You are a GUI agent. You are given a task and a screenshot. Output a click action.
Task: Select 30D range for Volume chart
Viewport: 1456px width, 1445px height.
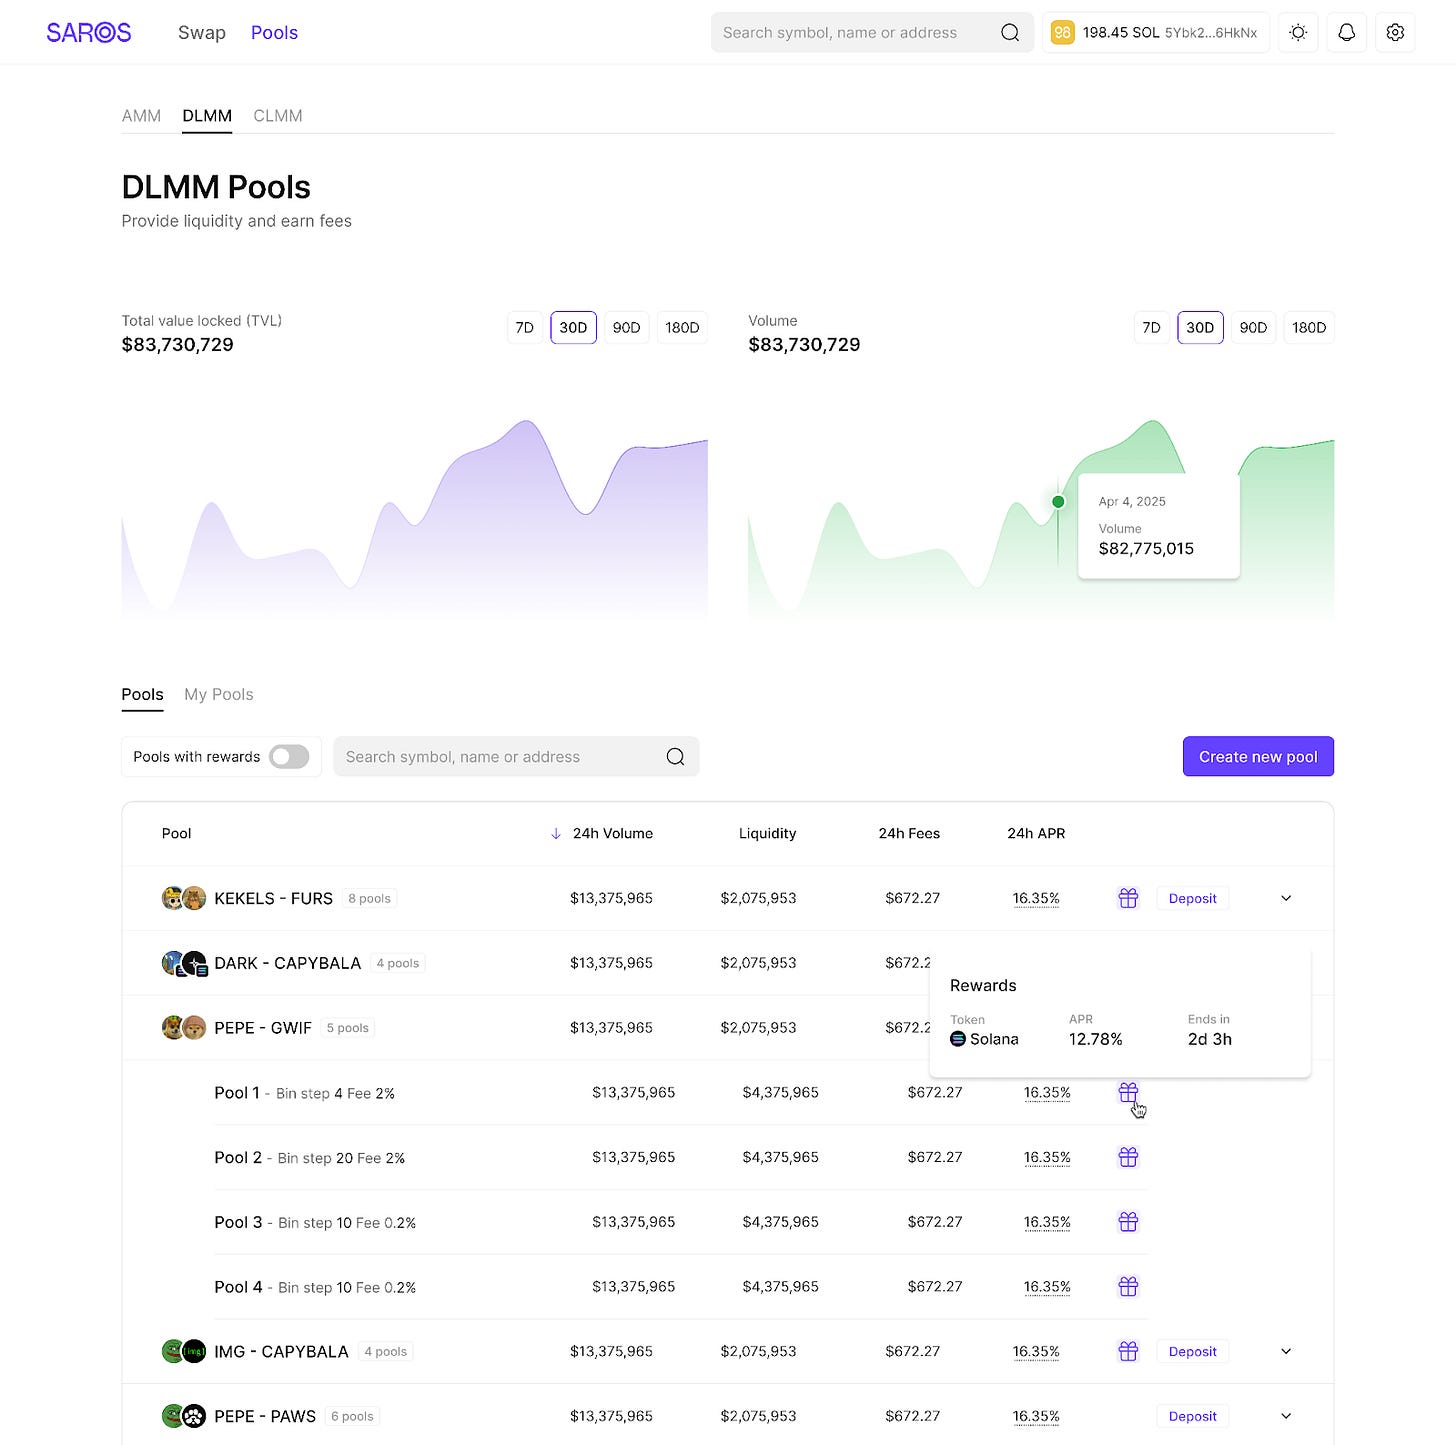pyautogui.click(x=1200, y=328)
